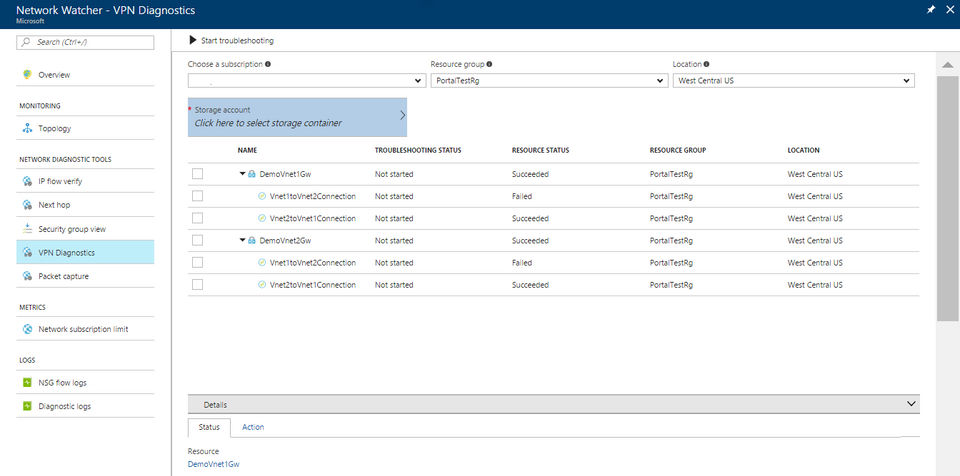Check Vnet2toVnet1Connection under DemoVnet1Gw

coord(197,218)
